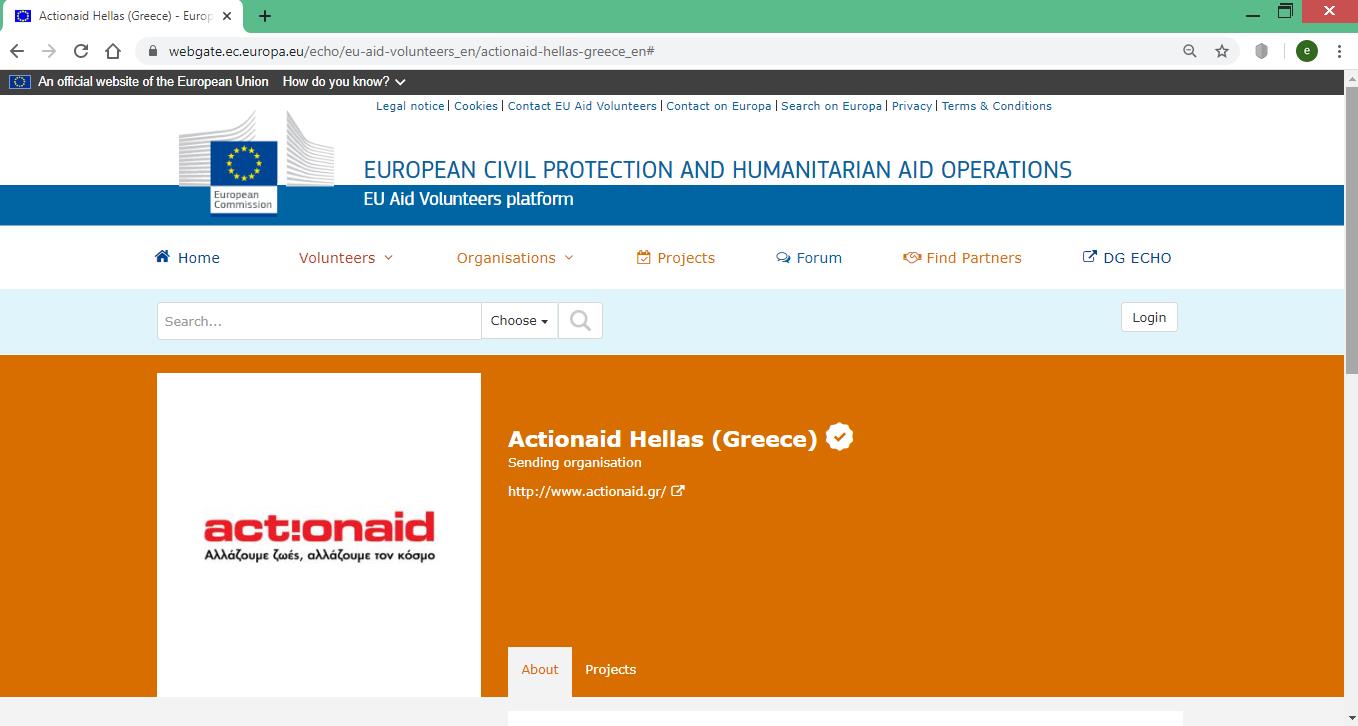Reload the page with refresh icon

(x=81, y=51)
